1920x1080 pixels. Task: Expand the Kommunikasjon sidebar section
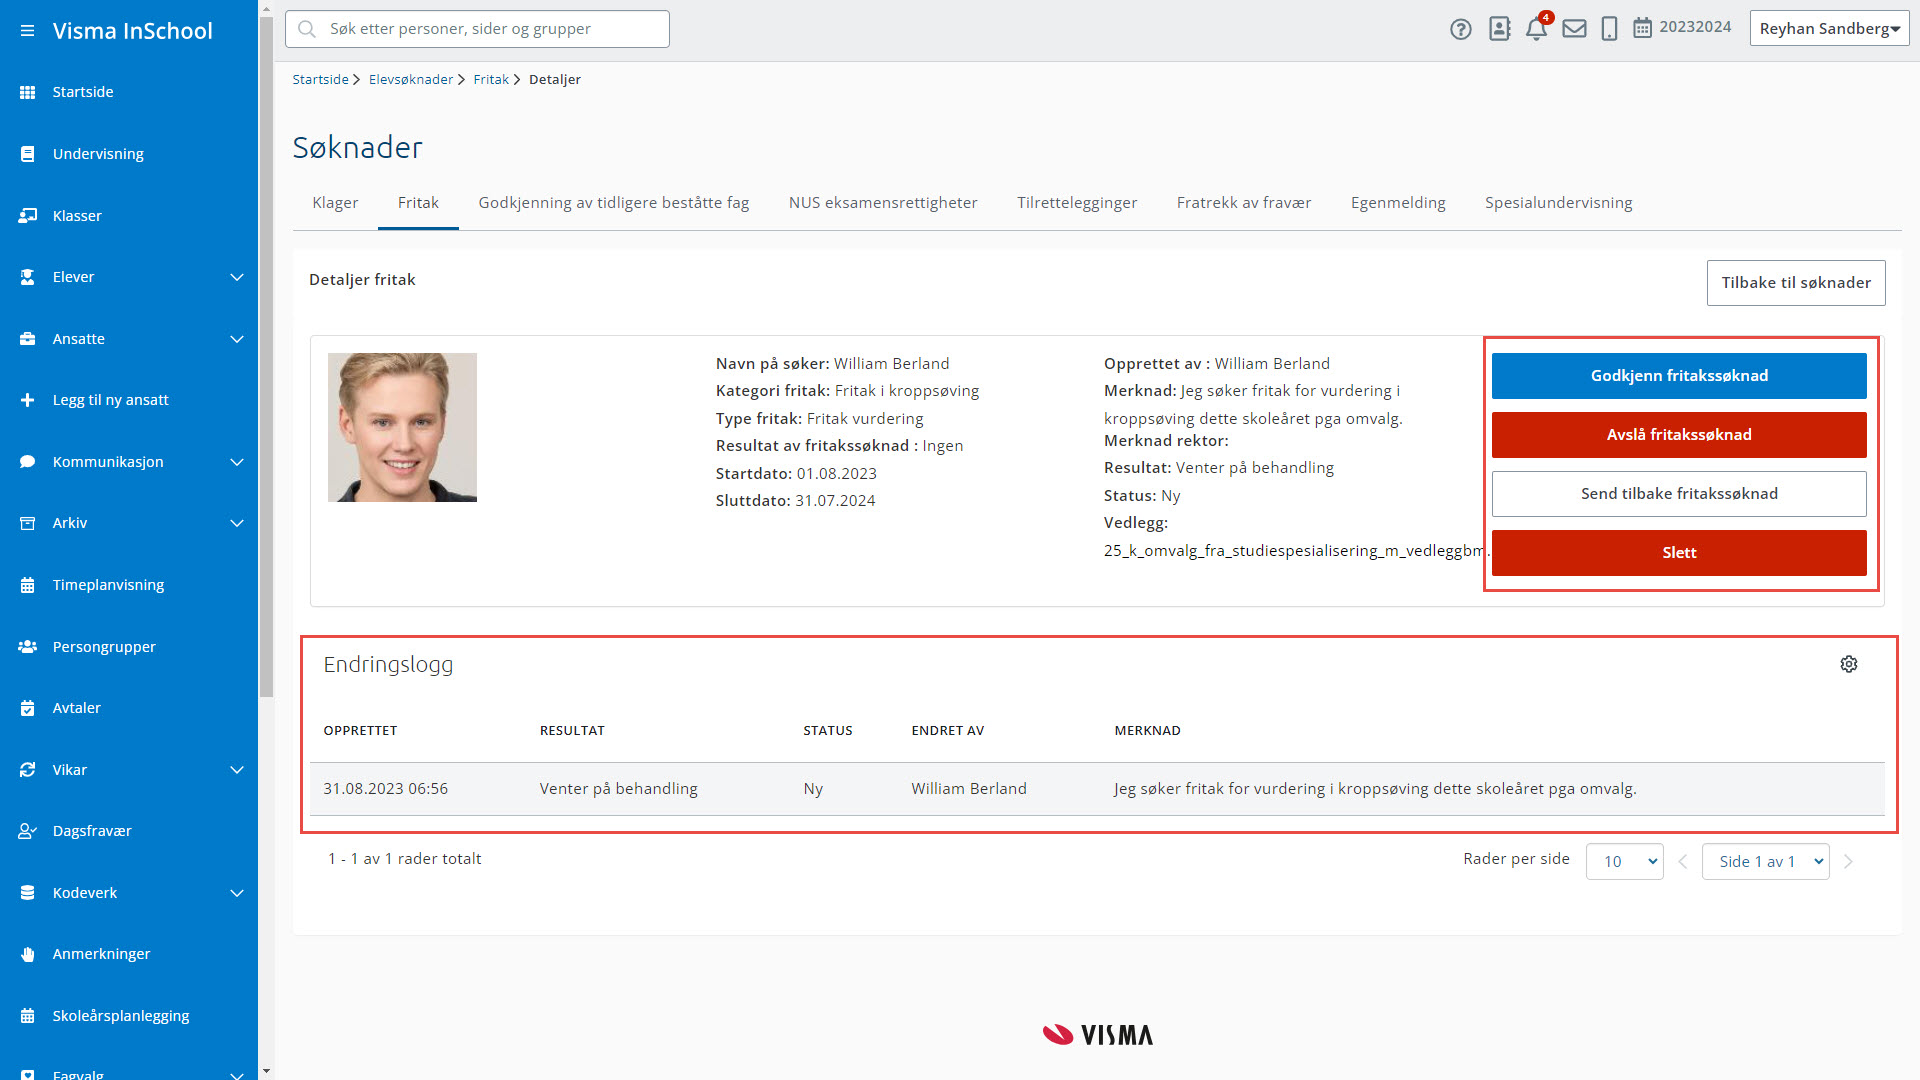click(237, 462)
